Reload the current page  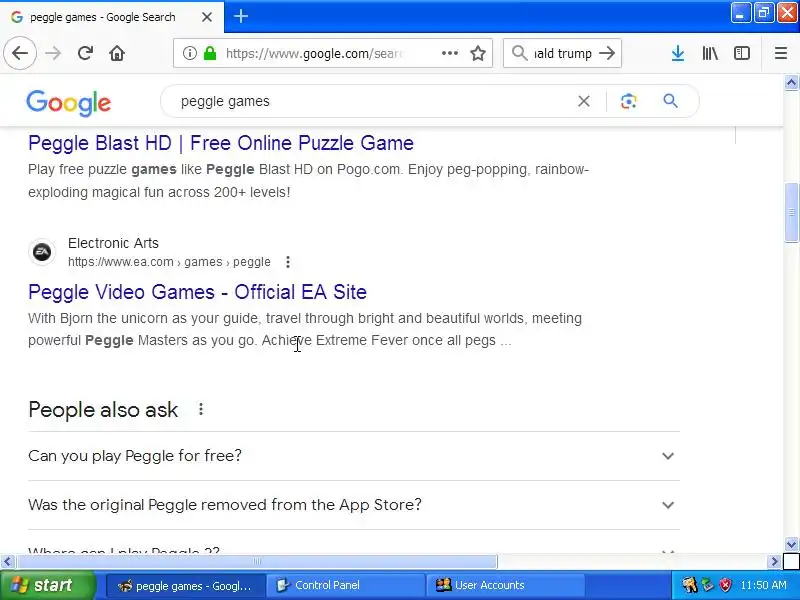coord(85,53)
